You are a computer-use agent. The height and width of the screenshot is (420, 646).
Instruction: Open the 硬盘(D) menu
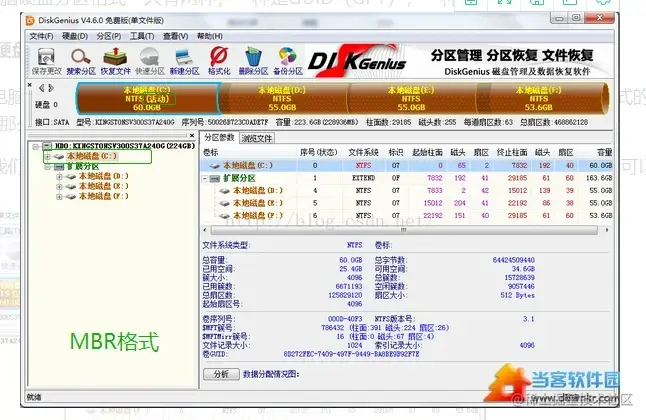tap(75, 36)
